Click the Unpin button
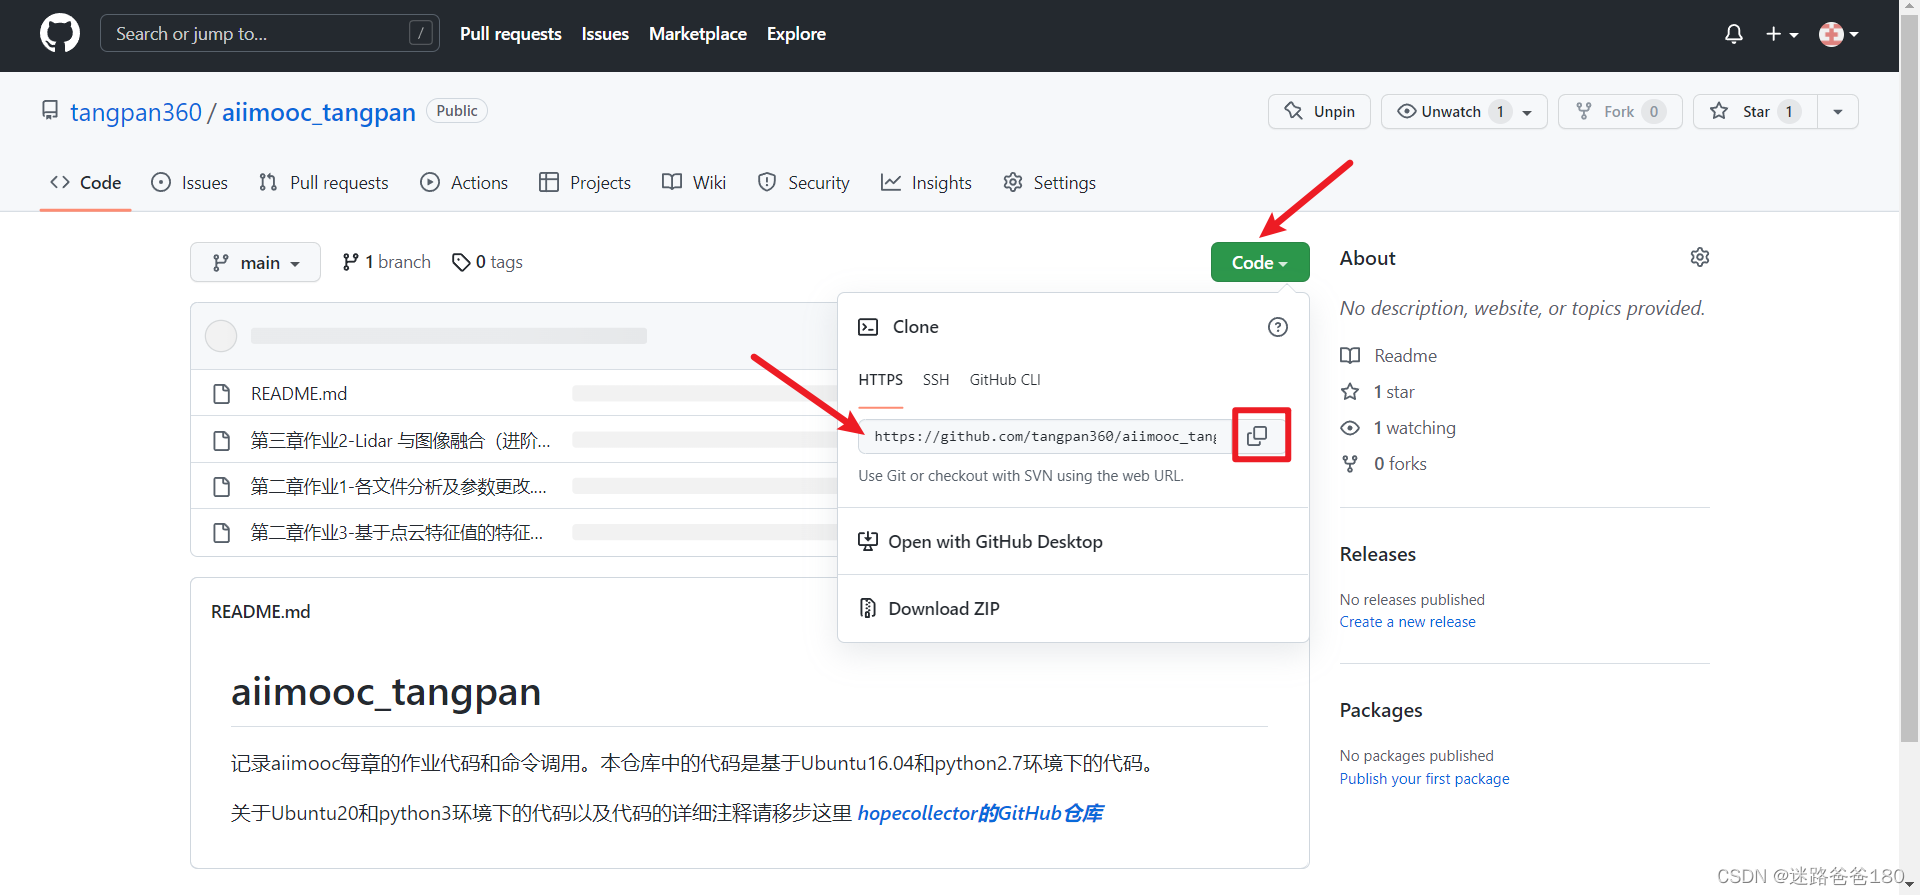 (x=1319, y=111)
